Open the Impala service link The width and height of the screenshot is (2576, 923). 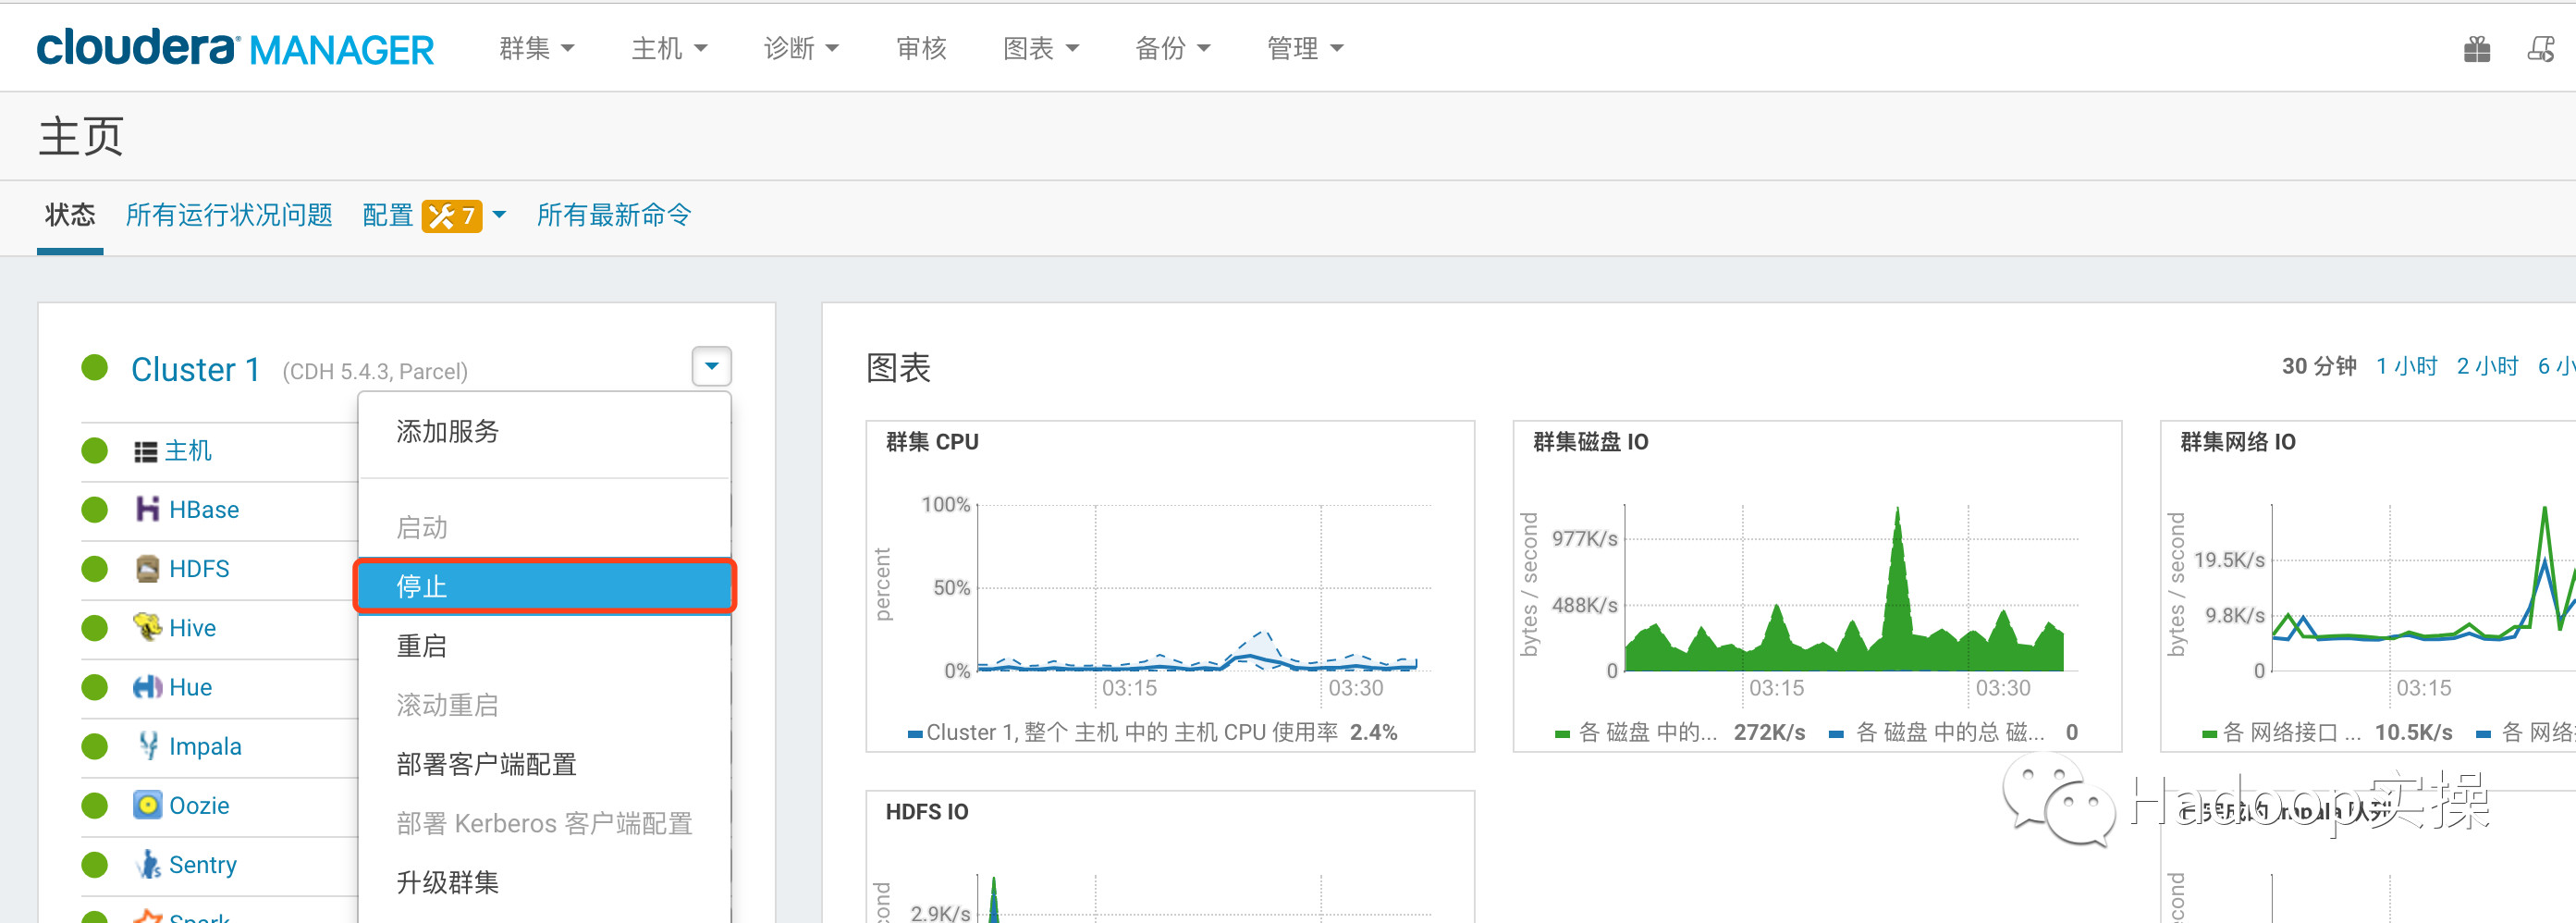(205, 746)
